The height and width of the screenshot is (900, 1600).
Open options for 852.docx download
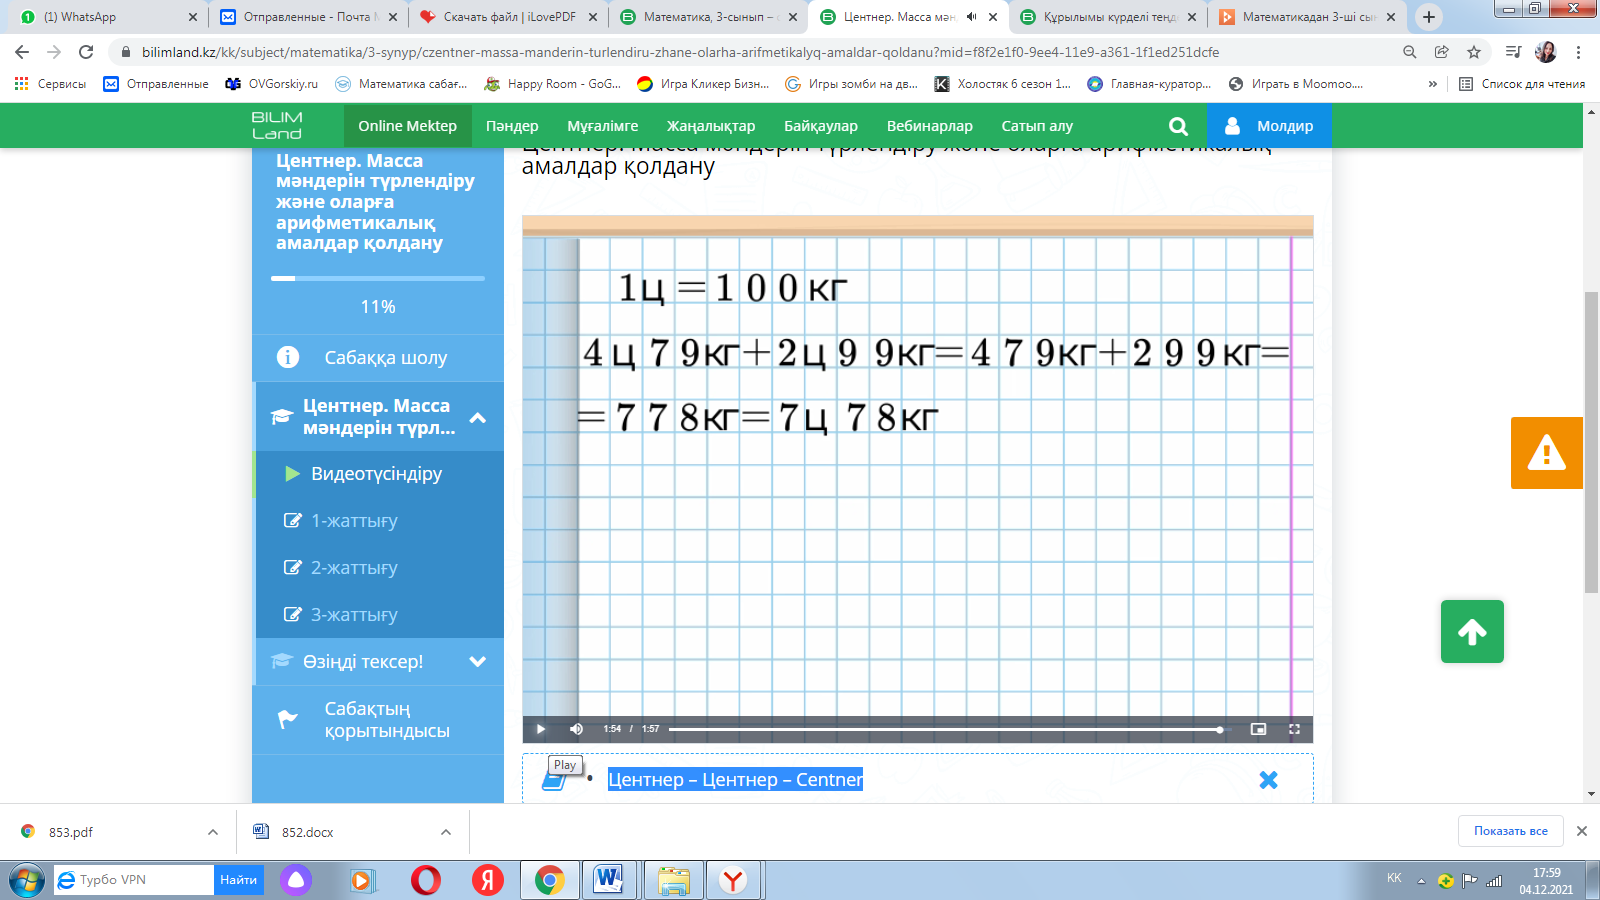(x=446, y=832)
